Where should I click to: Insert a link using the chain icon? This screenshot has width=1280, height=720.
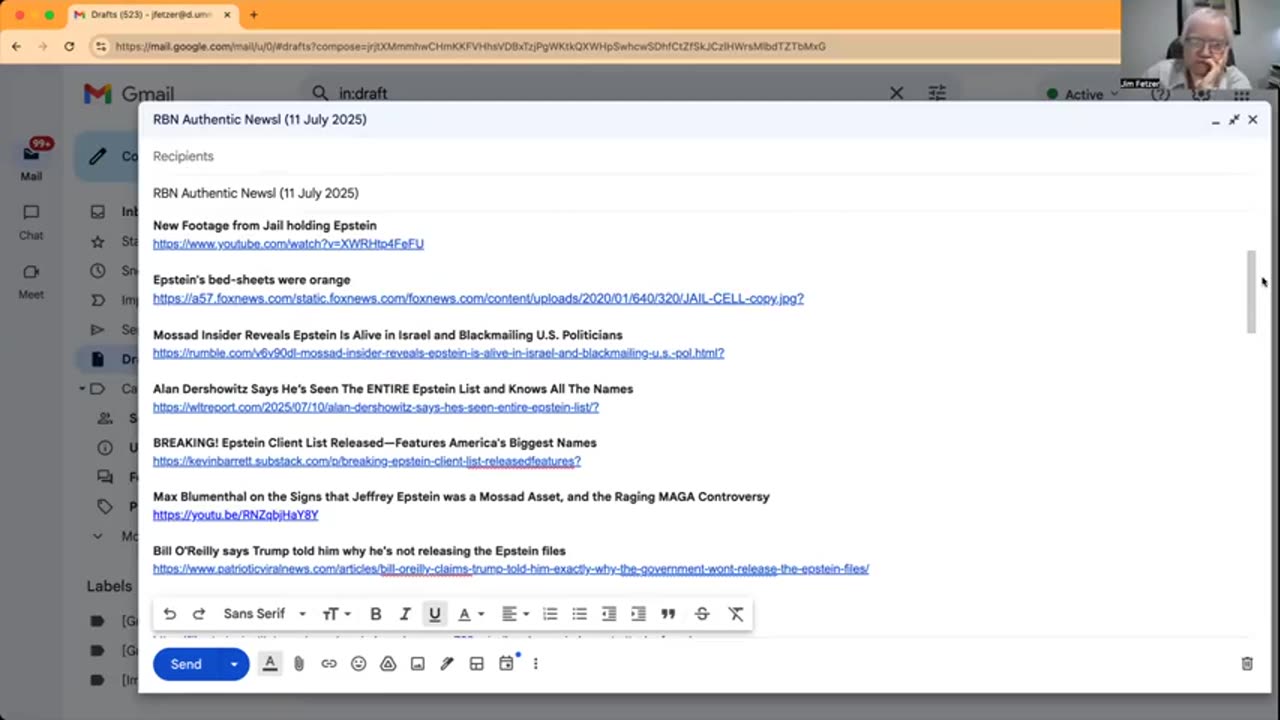[x=329, y=664]
